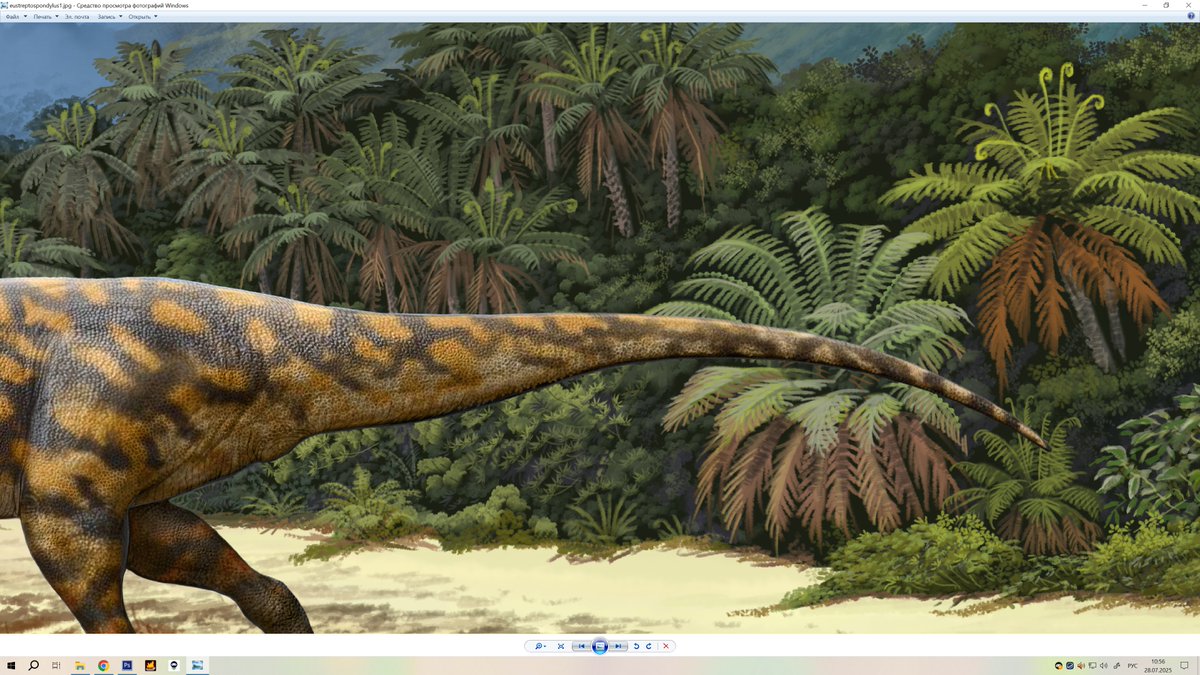Open the clock showing 10:56
Viewport: 1200px width, 675px height.
[x=1158, y=665]
